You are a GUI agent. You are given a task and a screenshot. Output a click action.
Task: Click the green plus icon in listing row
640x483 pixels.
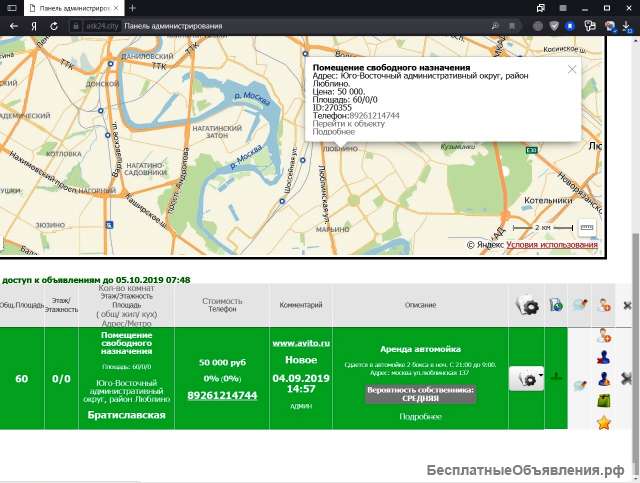click(x=556, y=377)
